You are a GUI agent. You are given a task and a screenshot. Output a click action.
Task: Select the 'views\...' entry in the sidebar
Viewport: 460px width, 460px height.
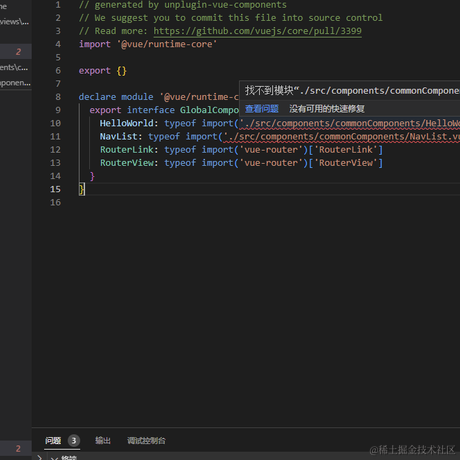[x=14, y=22]
